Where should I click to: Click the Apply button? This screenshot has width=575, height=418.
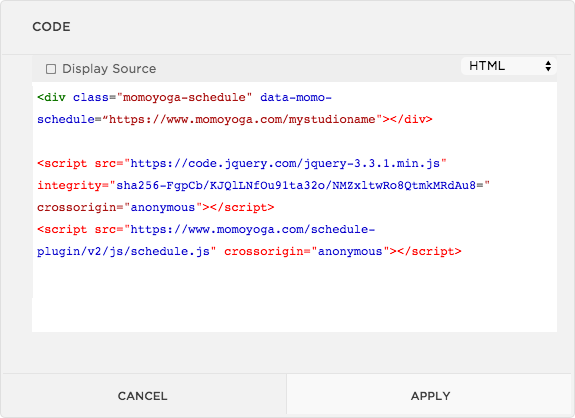pos(430,396)
